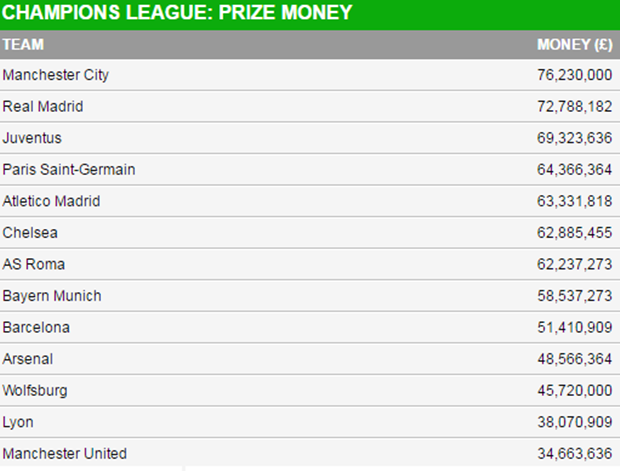The height and width of the screenshot is (471, 620).
Task: Click the Champions League Prize Money title
Action: click(177, 12)
